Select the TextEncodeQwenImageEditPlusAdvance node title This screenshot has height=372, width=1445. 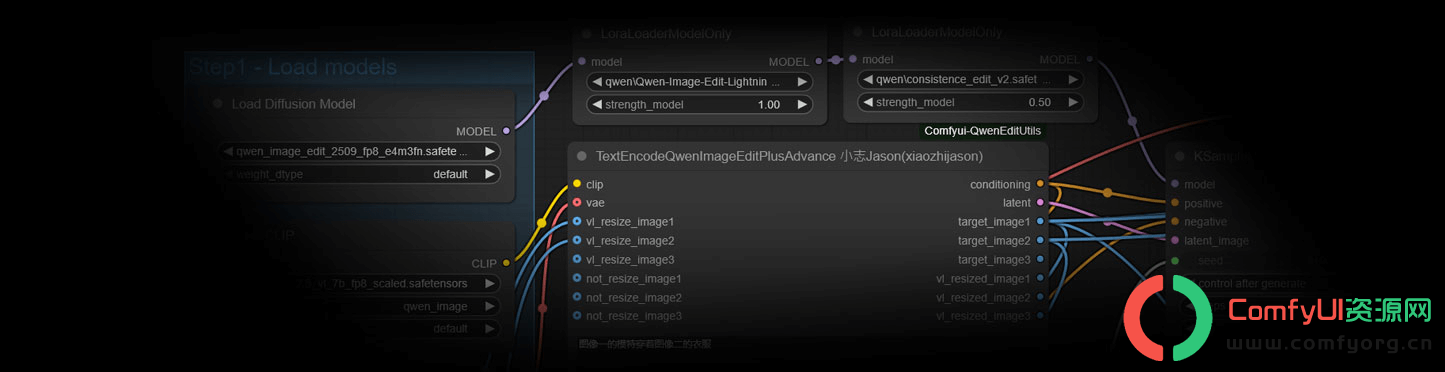pyautogui.click(x=789, y=156)
